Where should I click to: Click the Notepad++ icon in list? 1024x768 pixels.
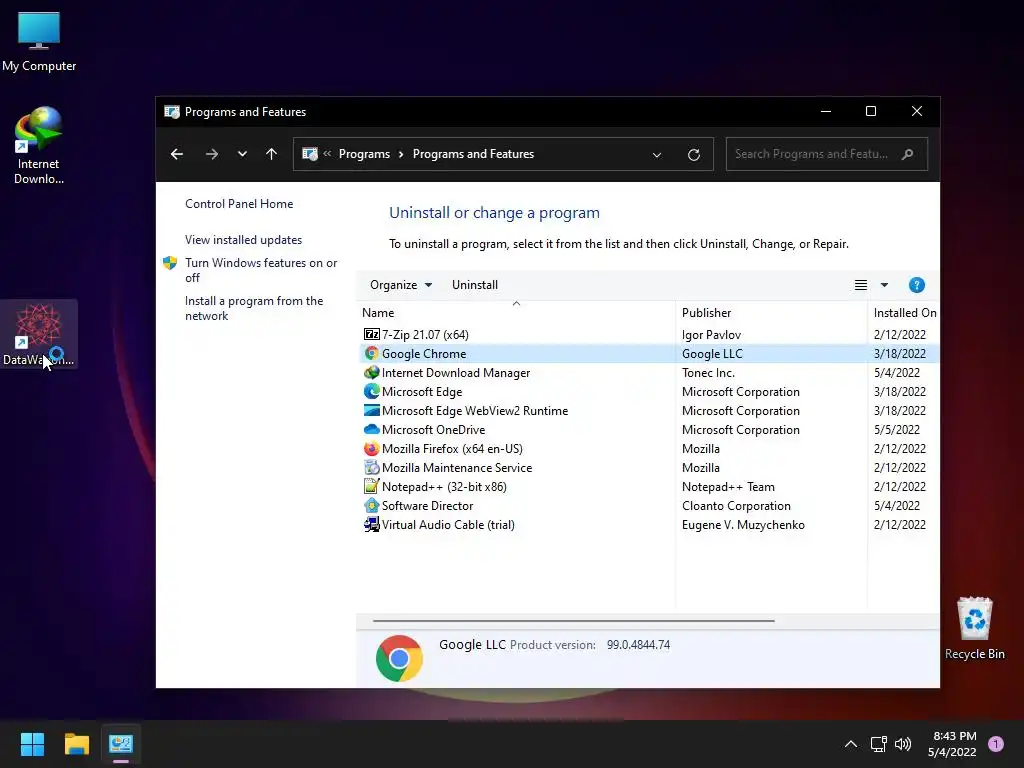[x=372, y=487]
